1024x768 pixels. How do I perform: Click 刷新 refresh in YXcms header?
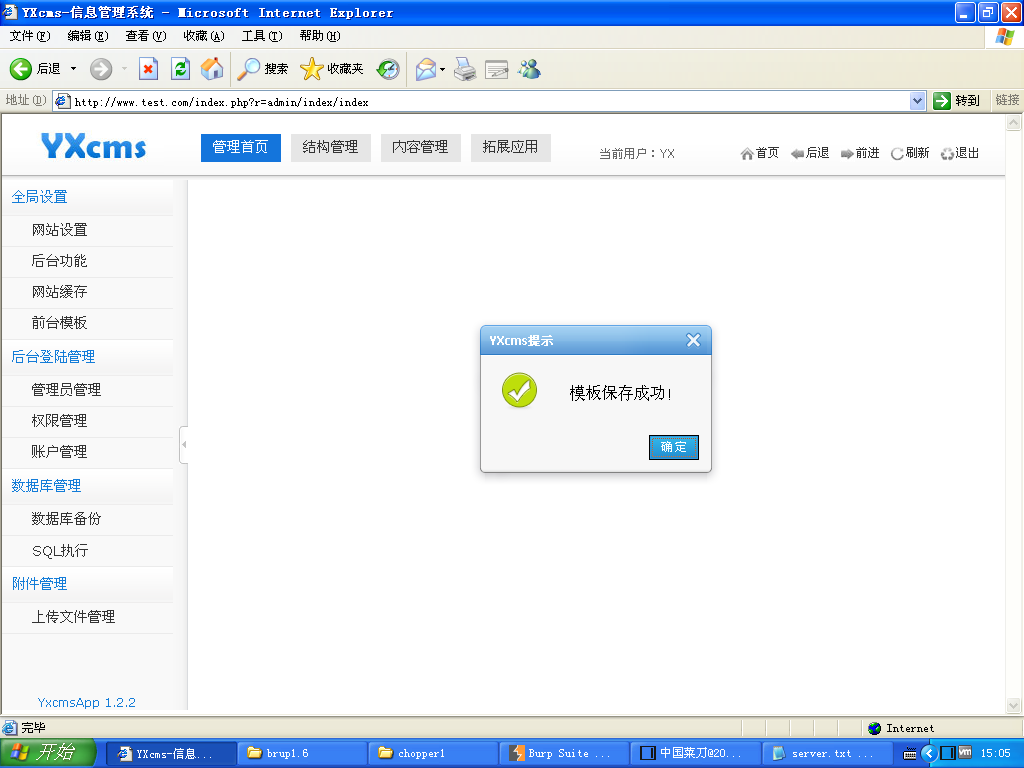click(910, 153)
